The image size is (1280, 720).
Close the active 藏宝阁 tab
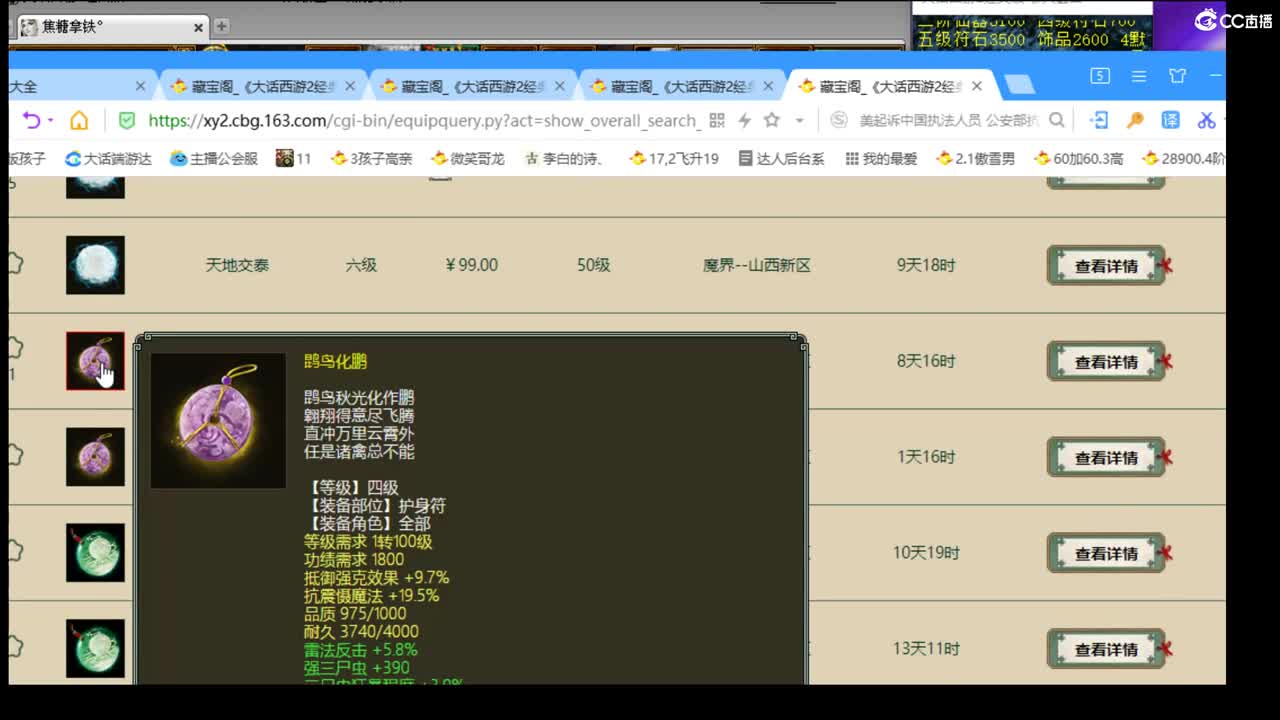click(x=977, y=87)
